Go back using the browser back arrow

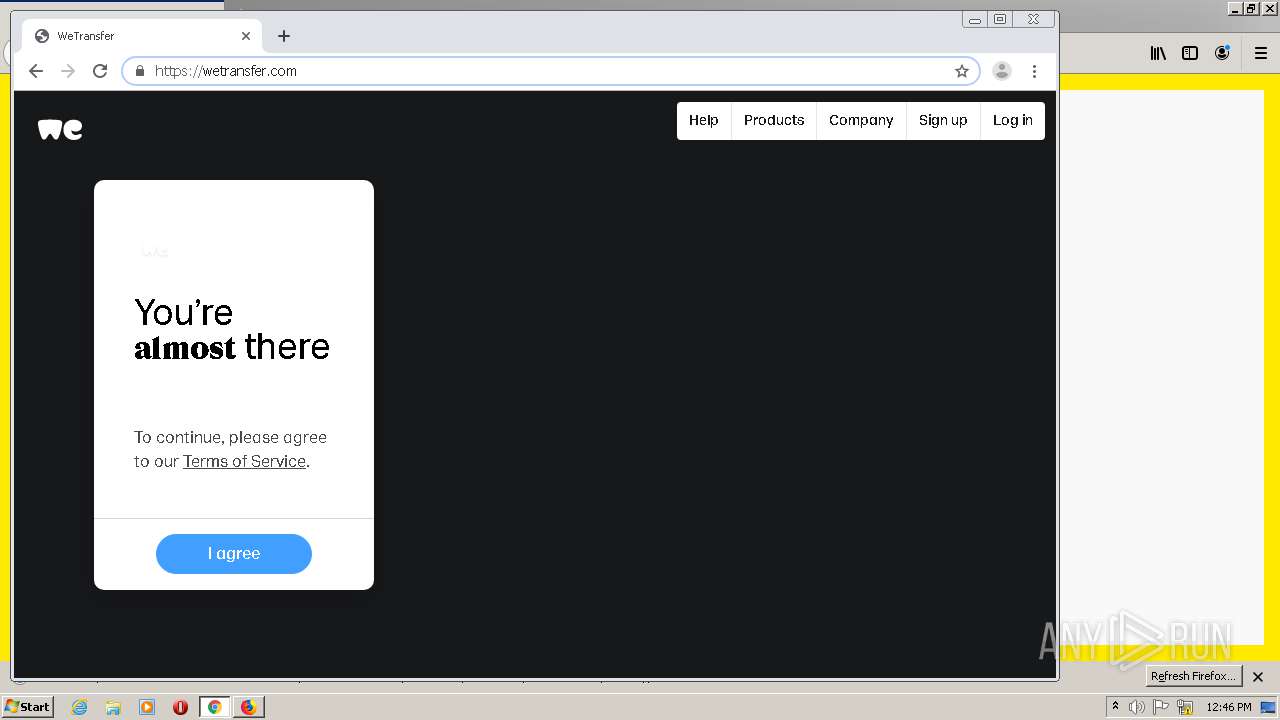click(36, 71)
